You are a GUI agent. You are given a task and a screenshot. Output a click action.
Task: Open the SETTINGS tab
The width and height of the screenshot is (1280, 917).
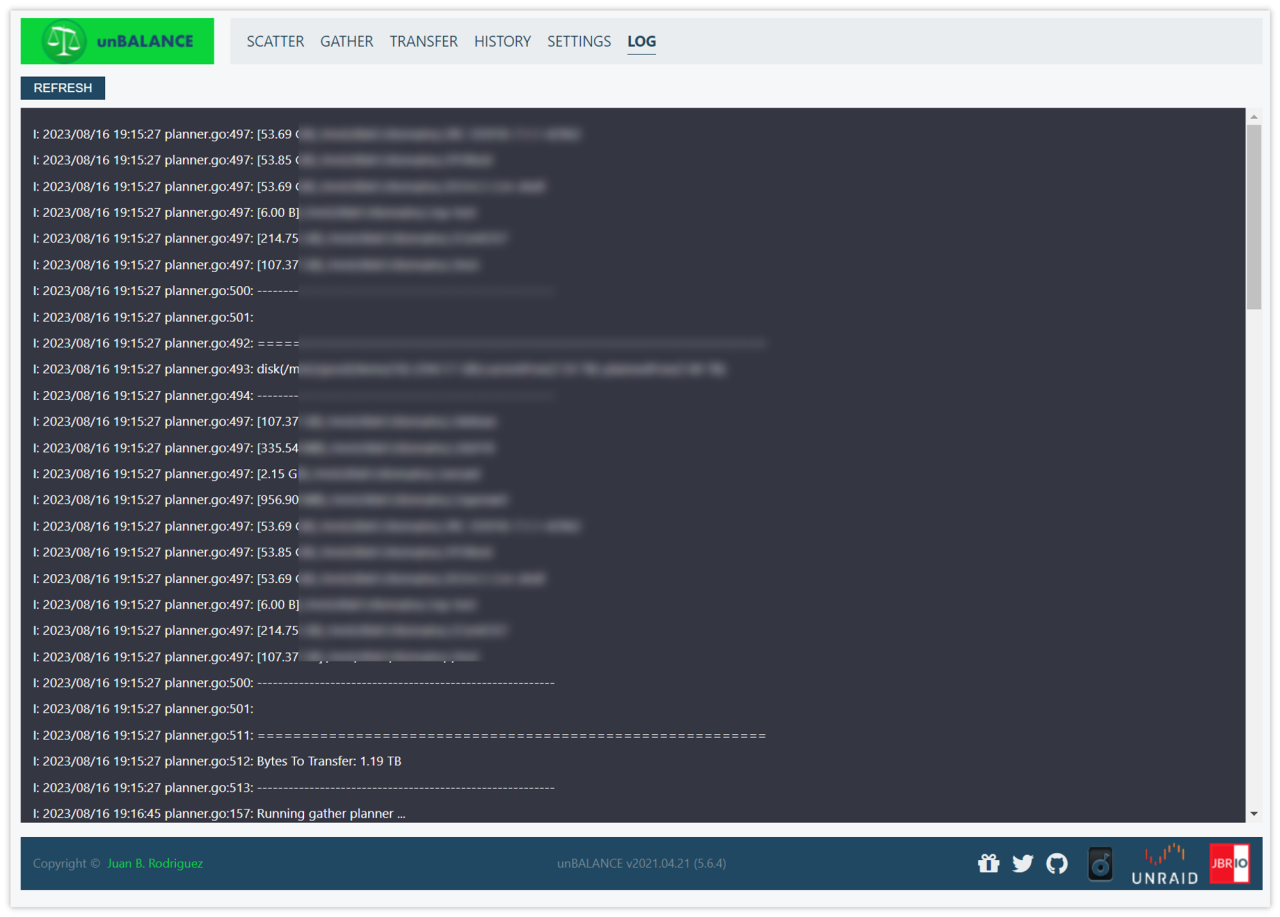(578, 41)
